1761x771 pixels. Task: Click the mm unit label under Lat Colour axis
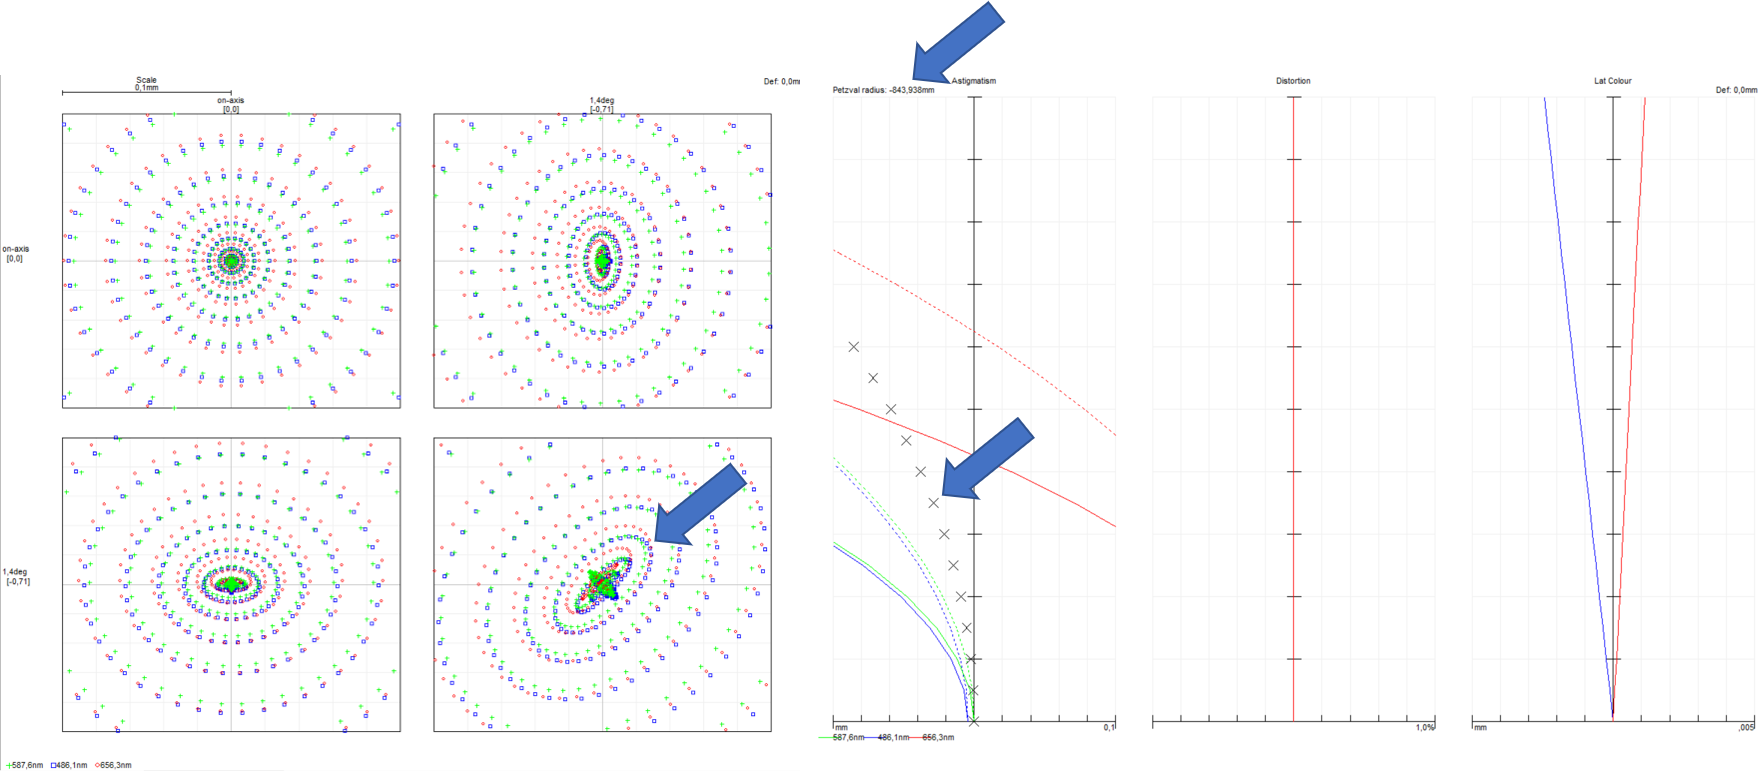(x=1480, y=727)
